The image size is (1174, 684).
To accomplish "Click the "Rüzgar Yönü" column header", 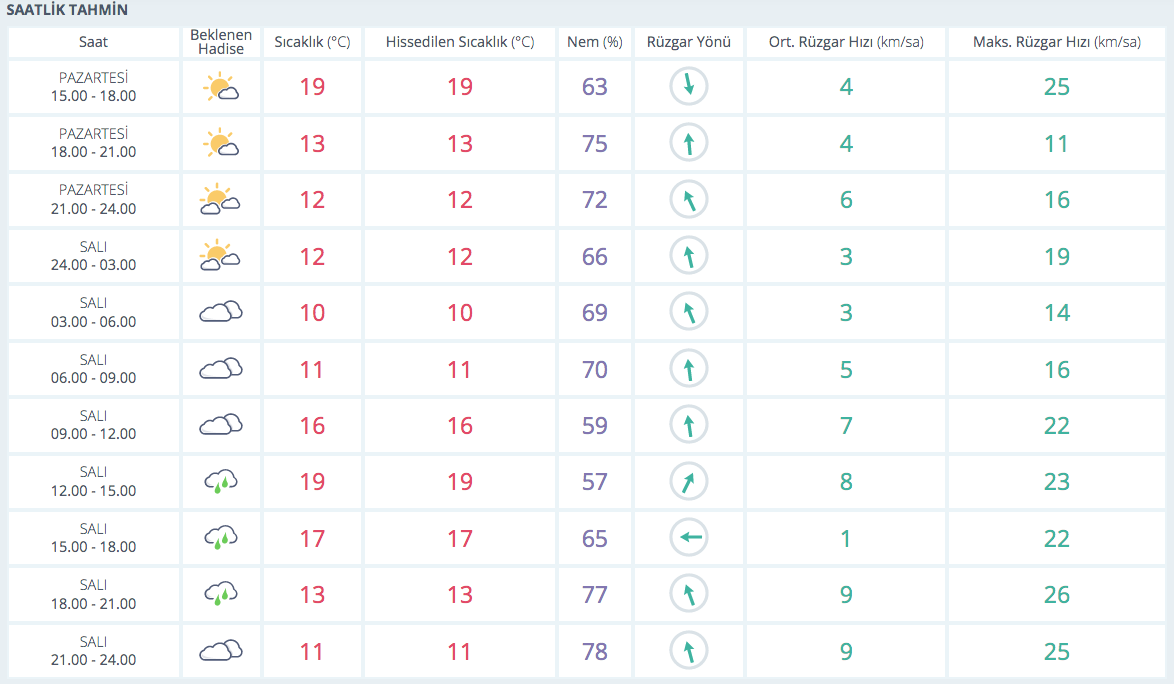I will (688, 42).
